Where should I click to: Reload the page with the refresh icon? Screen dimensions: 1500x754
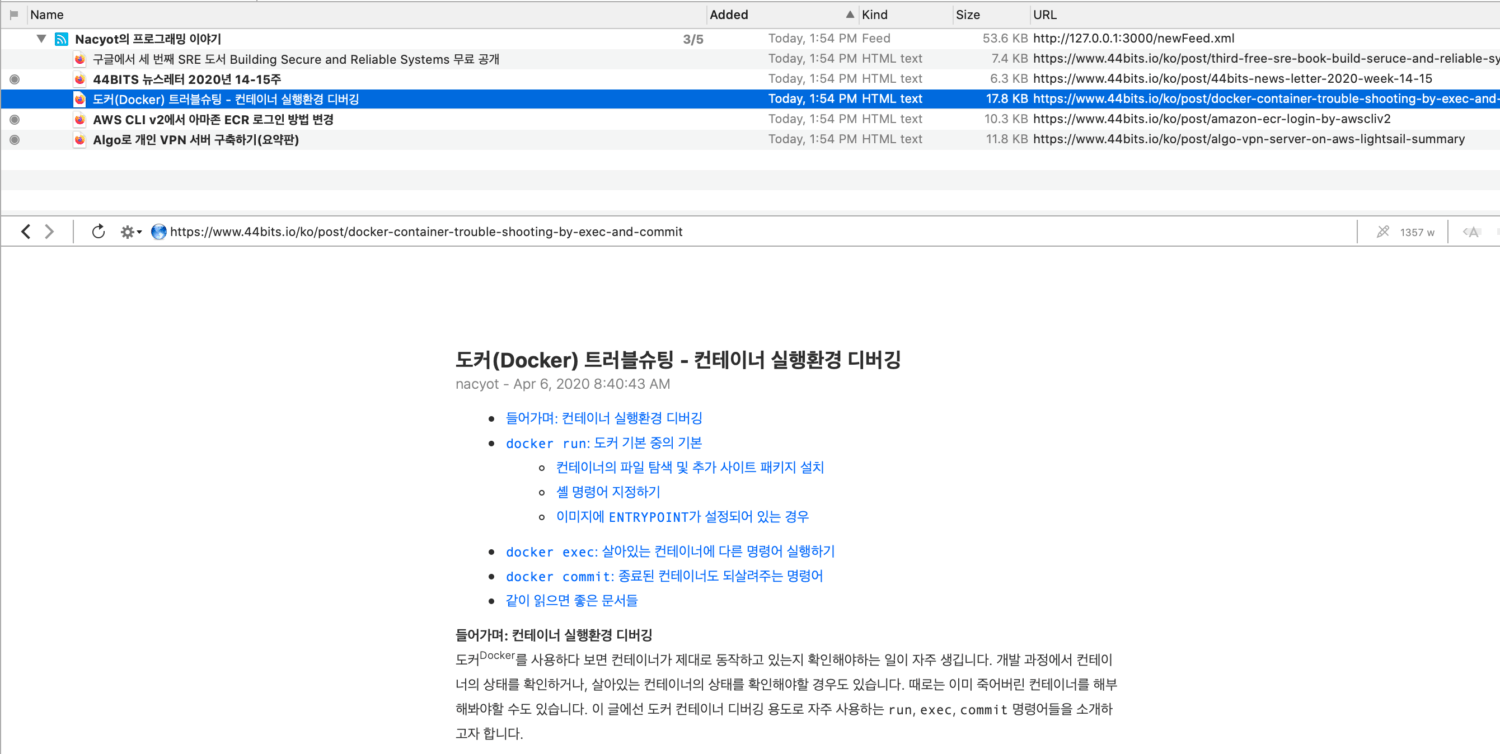(x=98, y=232)
